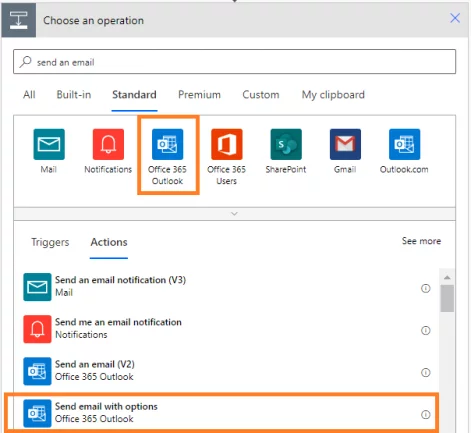
Task: Select the Mail connector icon
Action: (49, 144)
